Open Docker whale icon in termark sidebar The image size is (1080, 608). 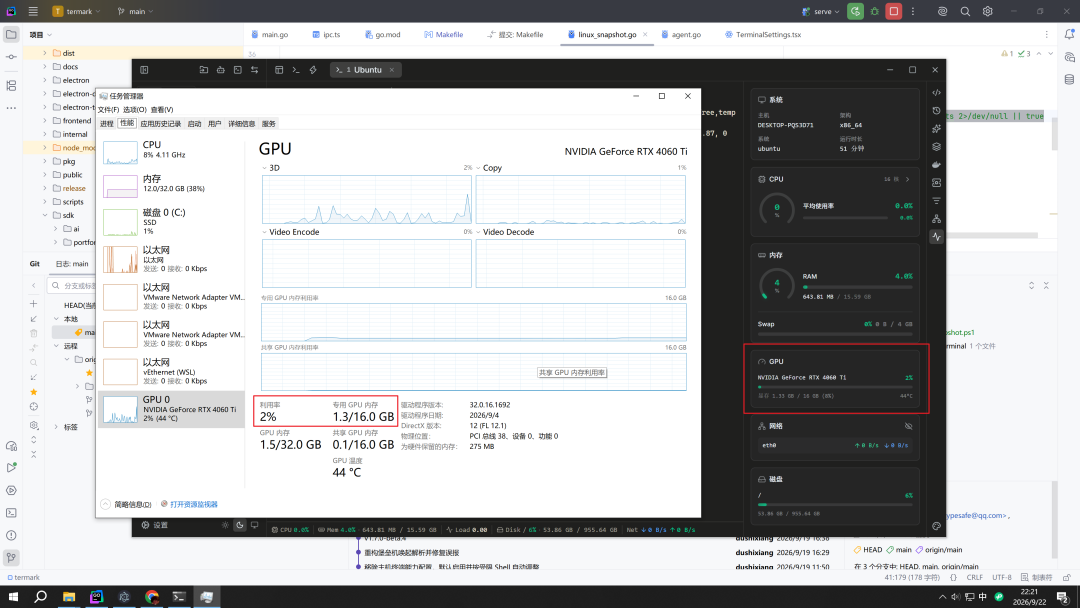click(936, 165)
